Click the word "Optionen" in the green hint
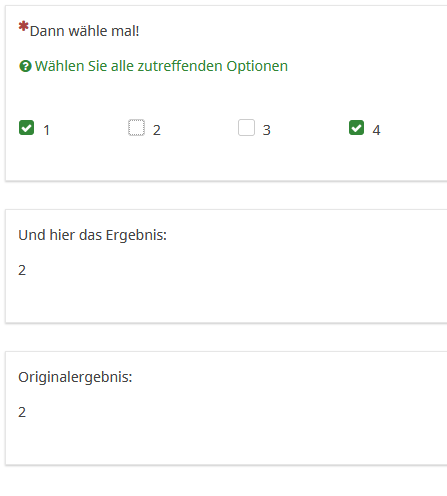Viewport: 447px width, 496px height. pyautogui.click(x=257, y=66)
